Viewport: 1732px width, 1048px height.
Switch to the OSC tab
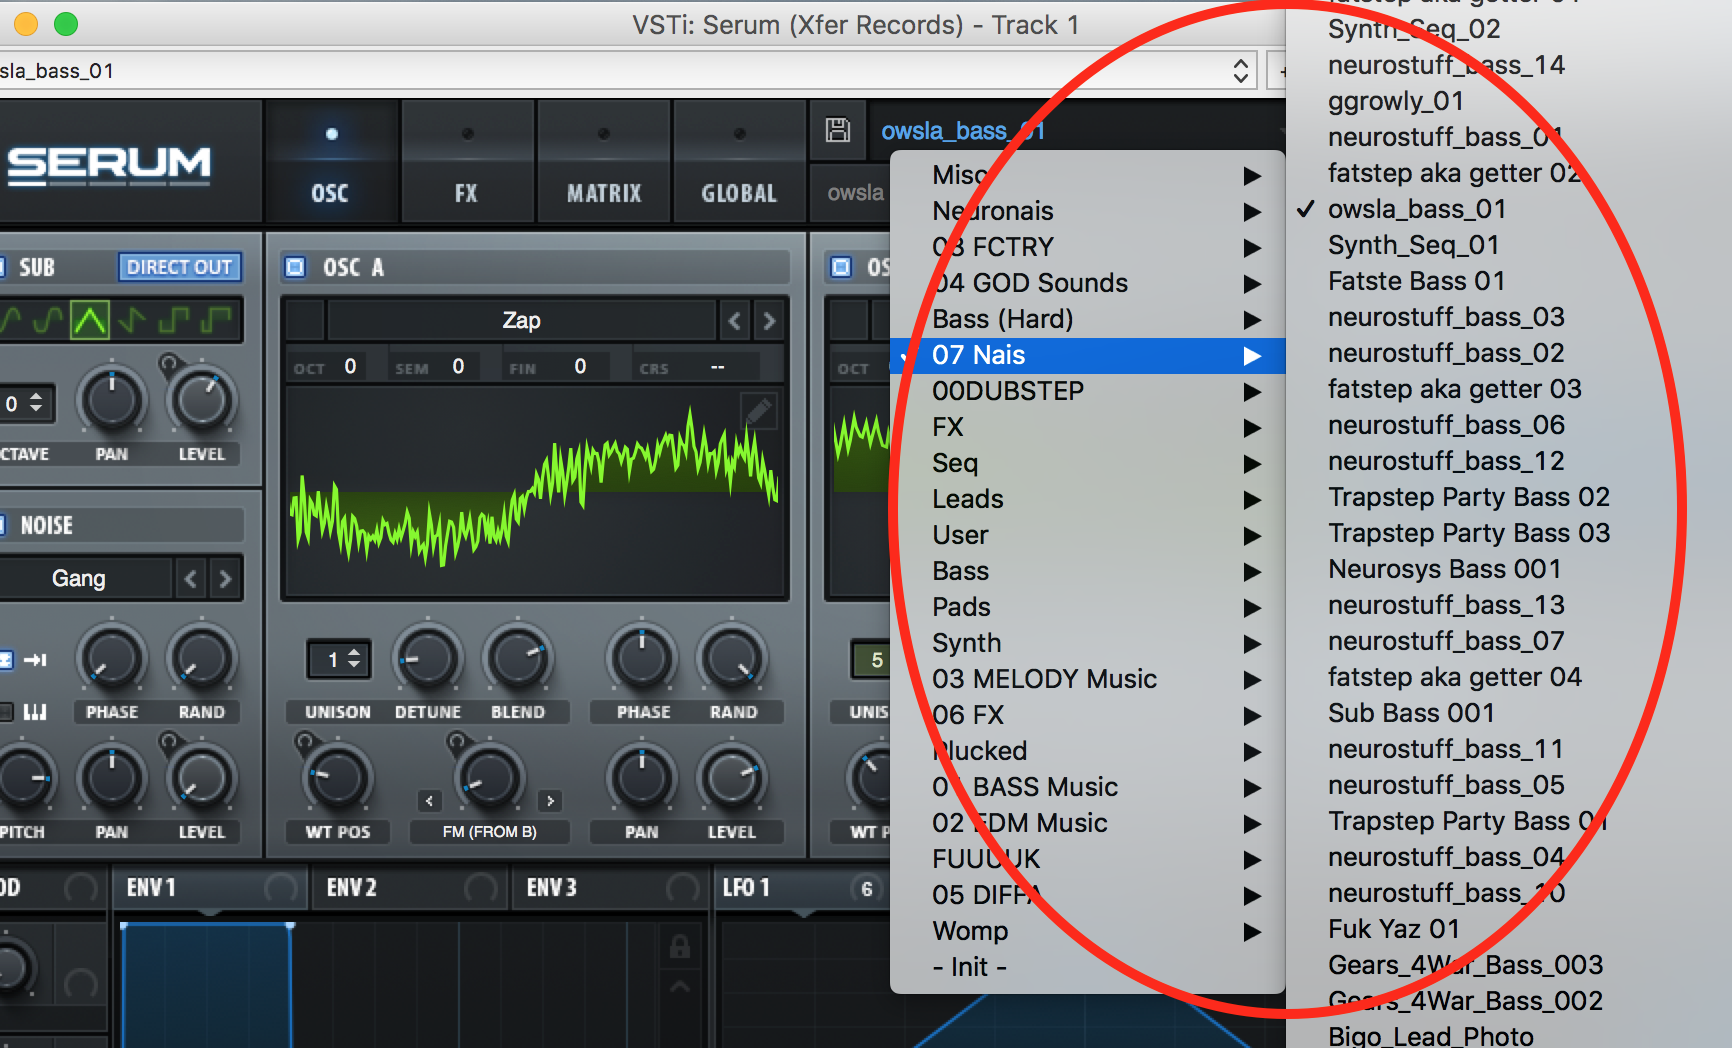pos(330,161)
